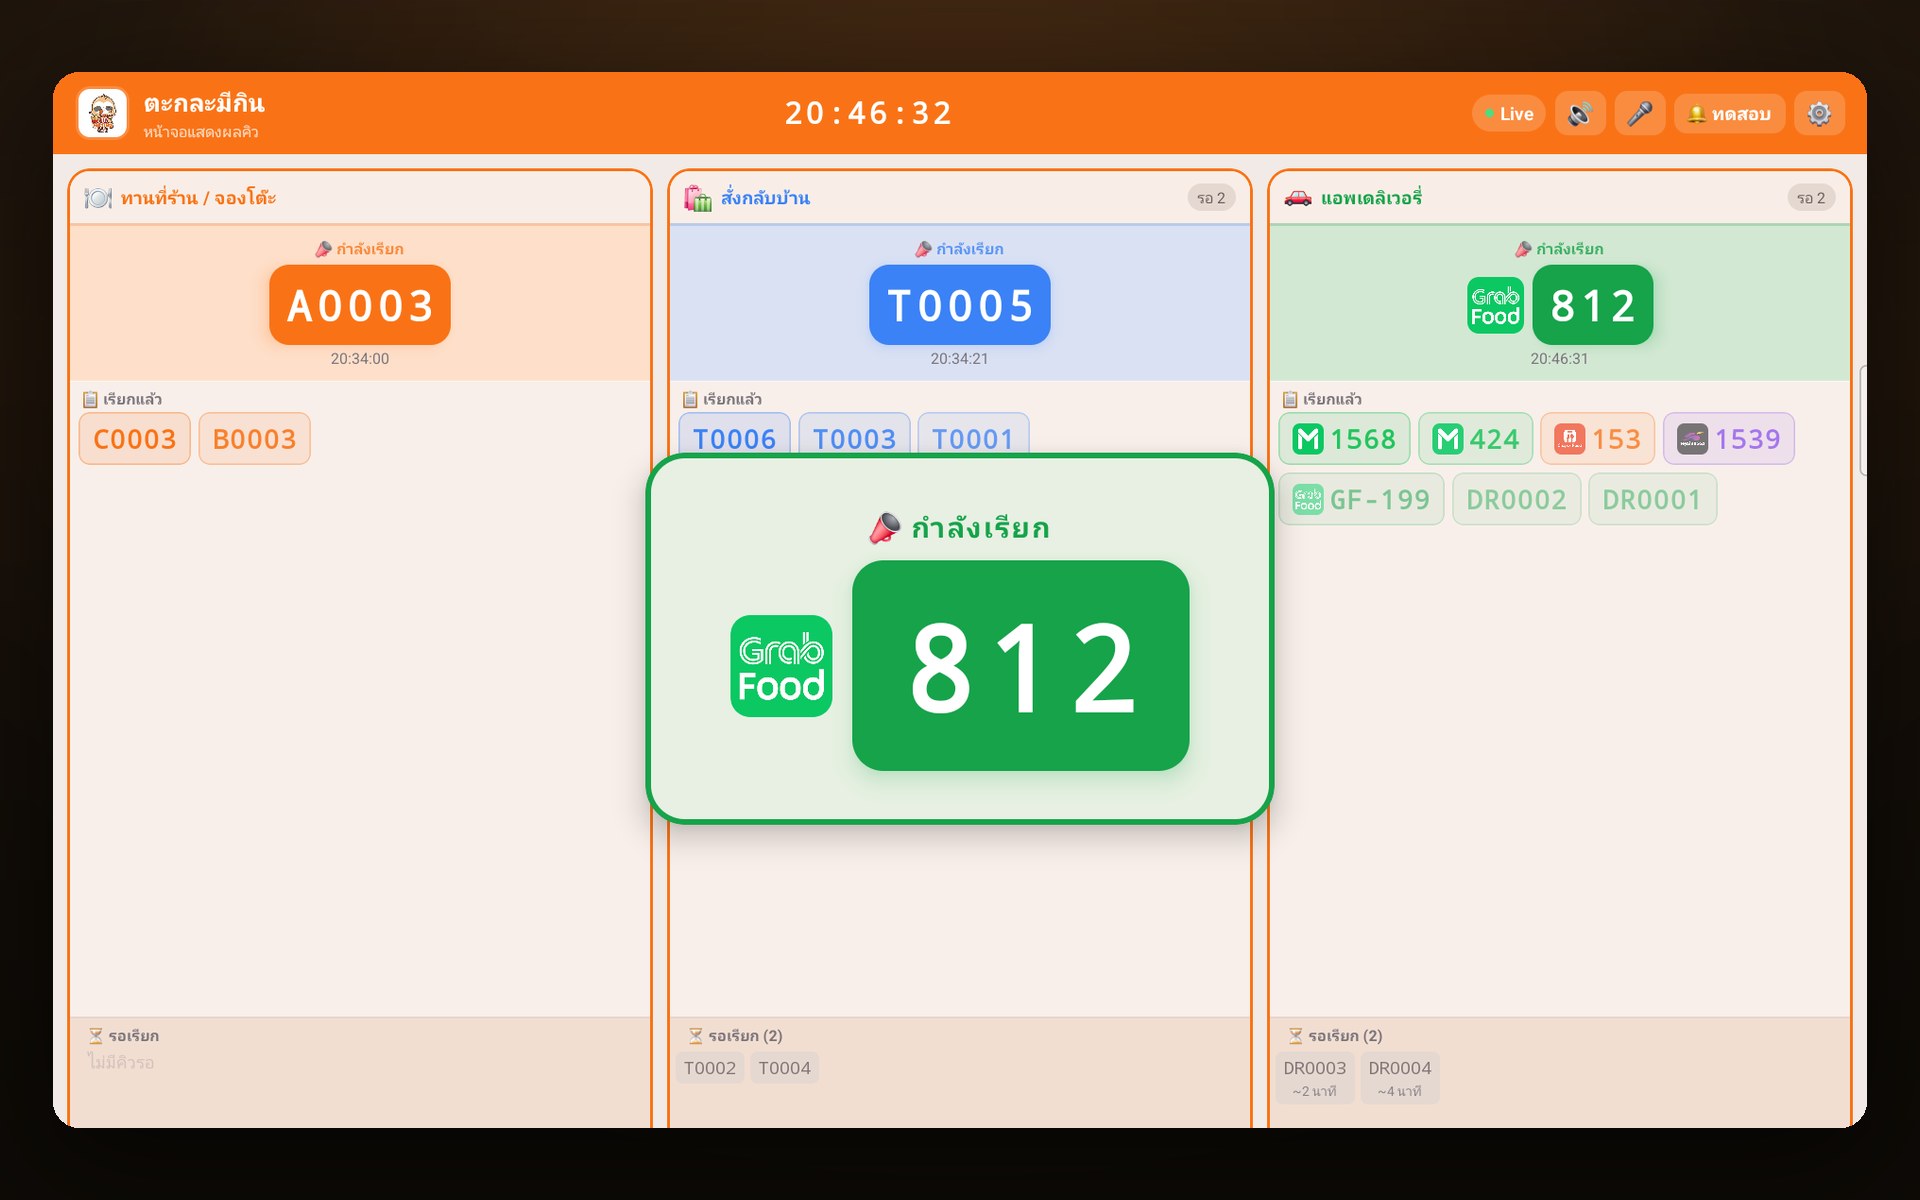Select called queue B0003
The height and width of the screenshot is (1200, 1920).
(255, 439)
